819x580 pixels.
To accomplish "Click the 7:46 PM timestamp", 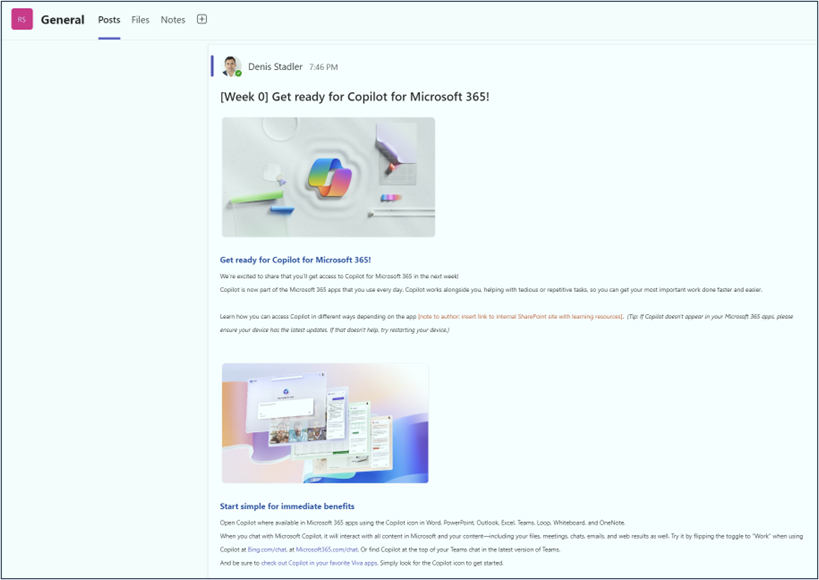I will click(x=323, y=67).
